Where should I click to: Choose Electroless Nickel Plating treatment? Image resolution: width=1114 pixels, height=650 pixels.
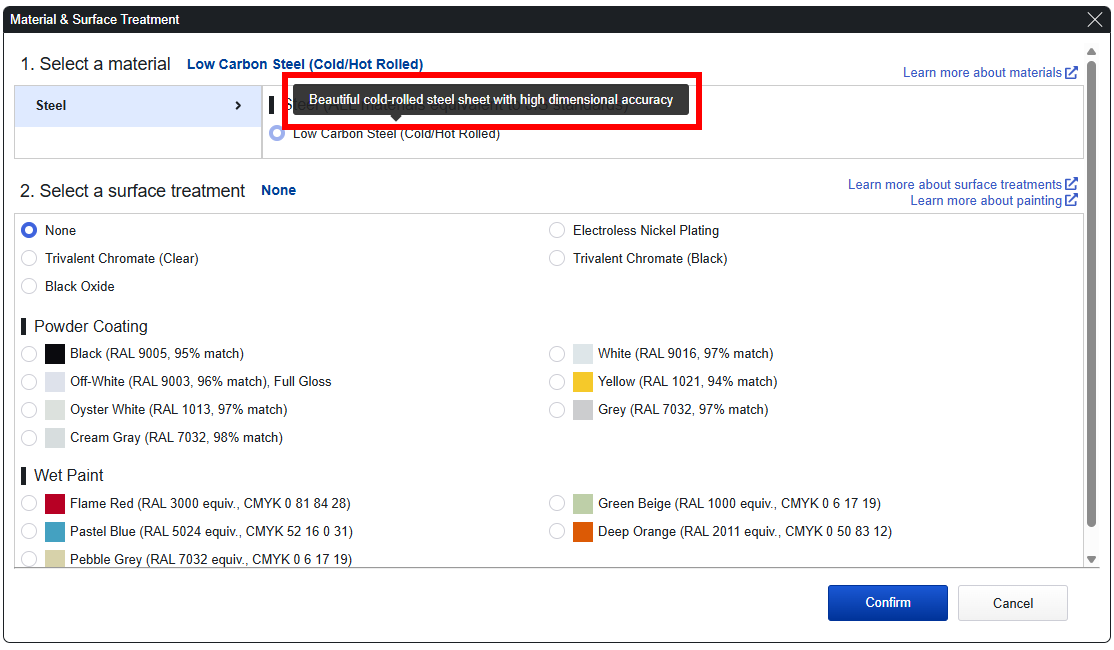coord(557,230)
